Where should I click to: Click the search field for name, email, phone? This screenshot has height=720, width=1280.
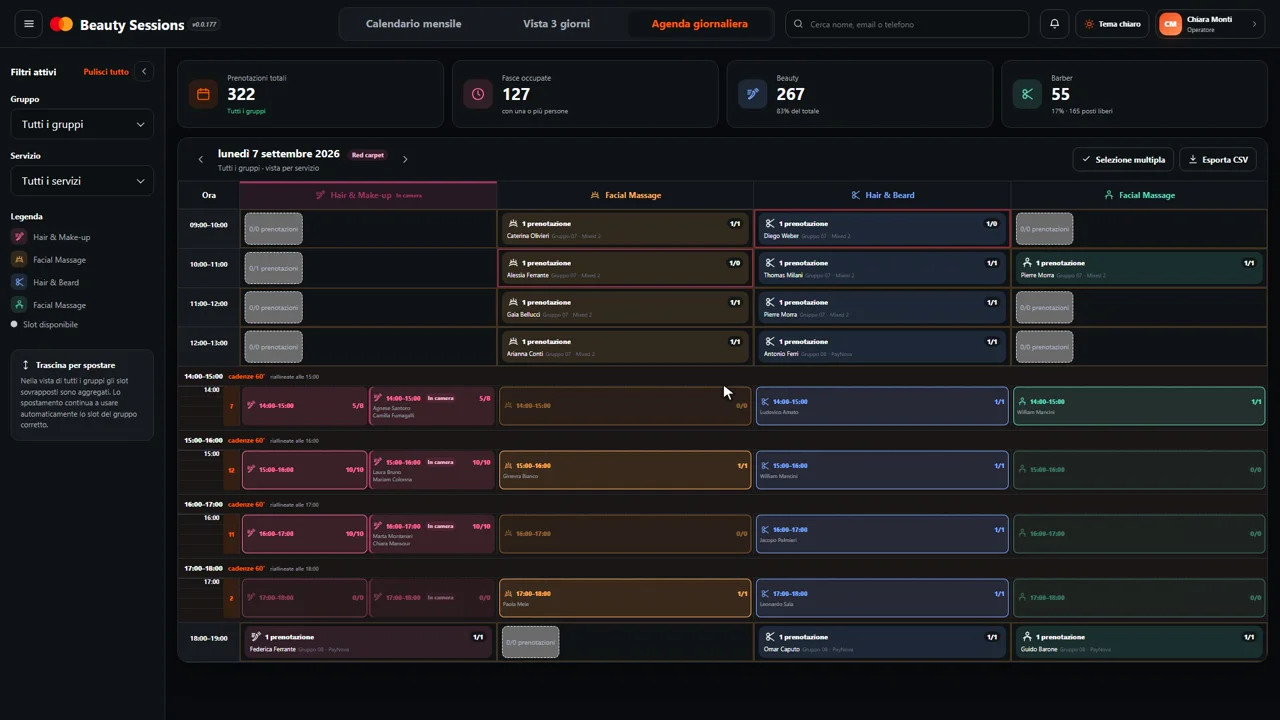click(907, 24)
